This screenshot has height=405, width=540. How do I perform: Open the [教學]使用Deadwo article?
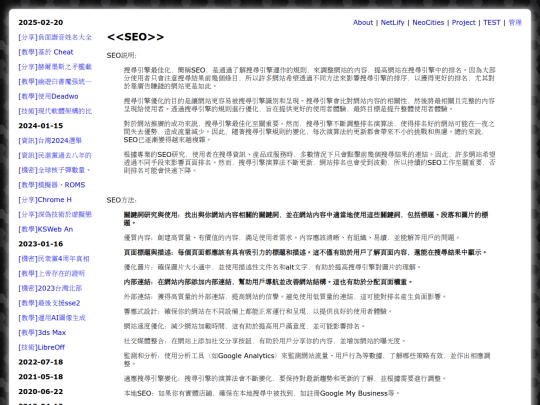pyautogui.click(x=48, y=96)
